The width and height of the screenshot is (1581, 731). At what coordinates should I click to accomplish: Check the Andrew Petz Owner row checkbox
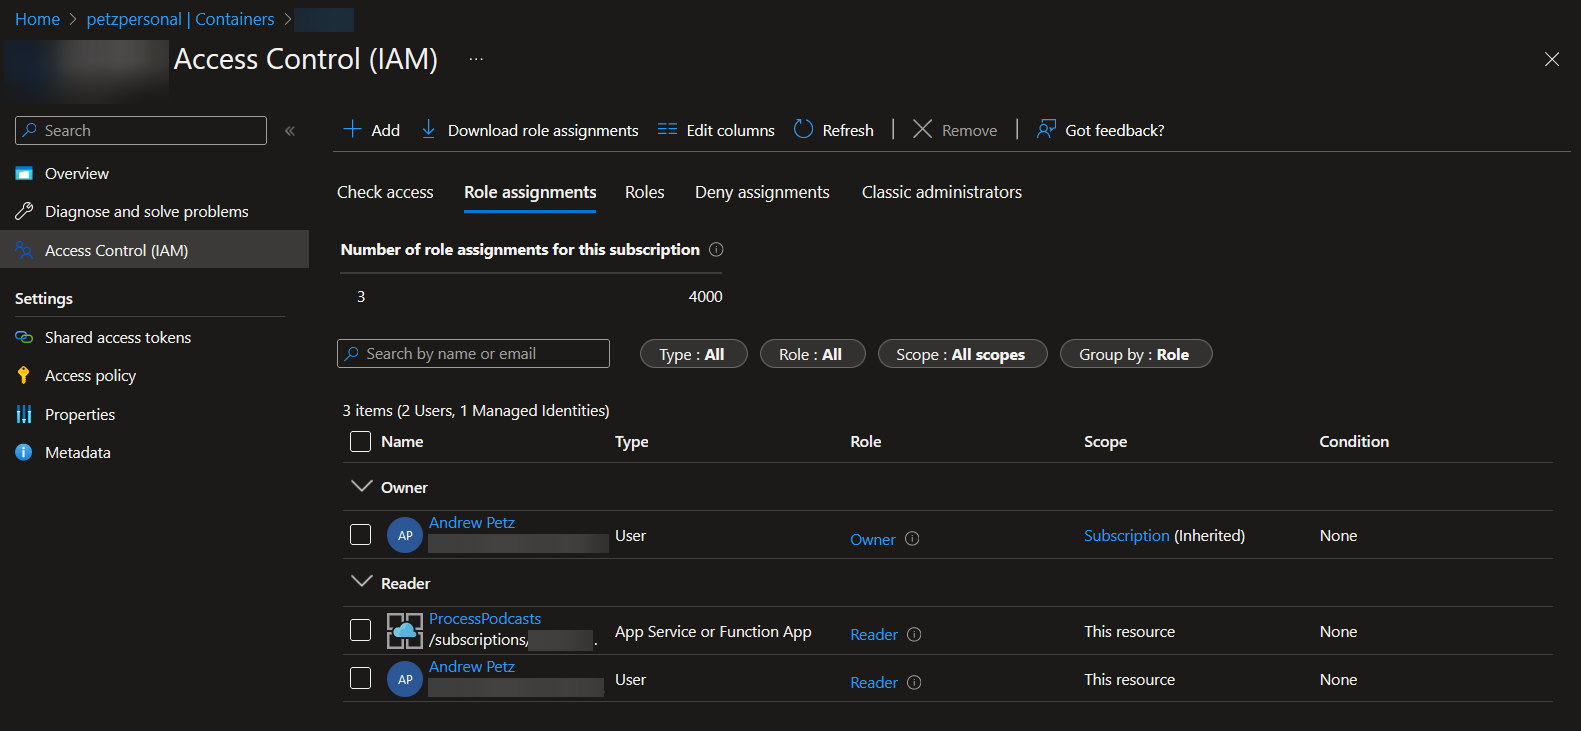pos(361,534)
